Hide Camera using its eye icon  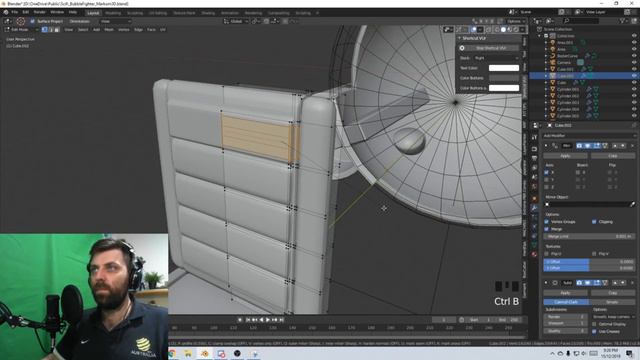(634, 62)
